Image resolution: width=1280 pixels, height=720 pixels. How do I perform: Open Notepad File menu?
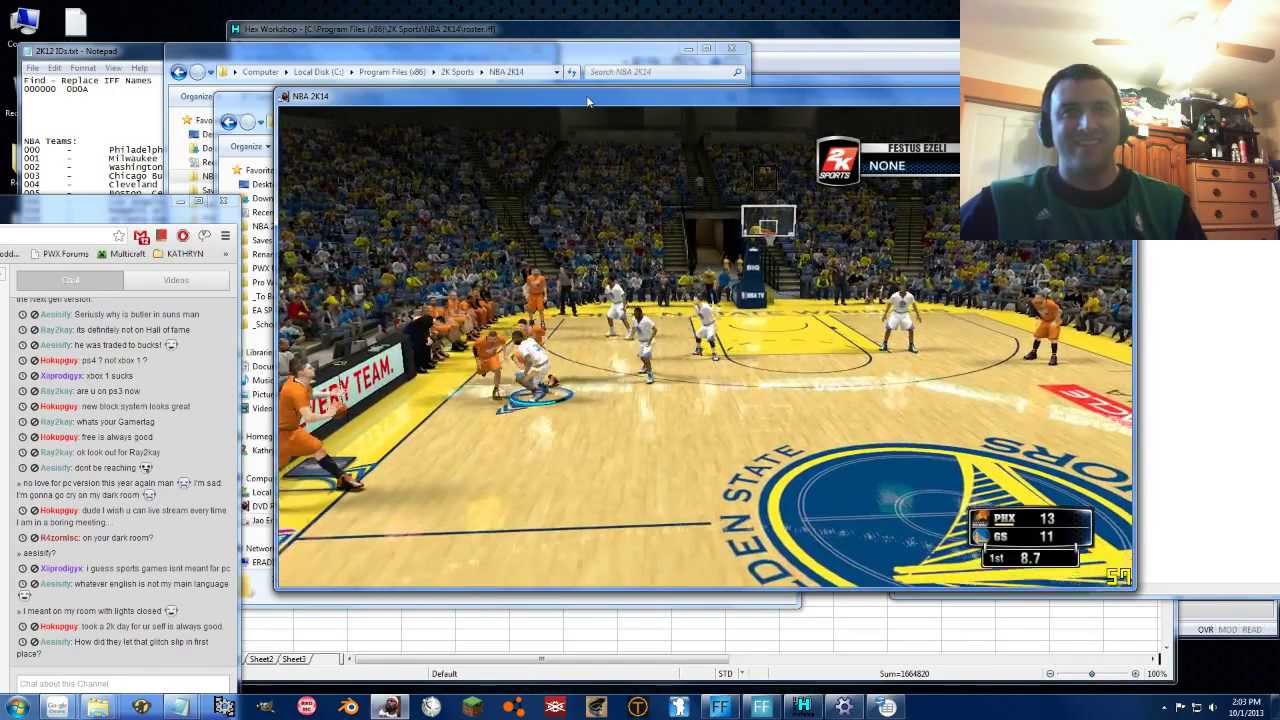(32, 68)
